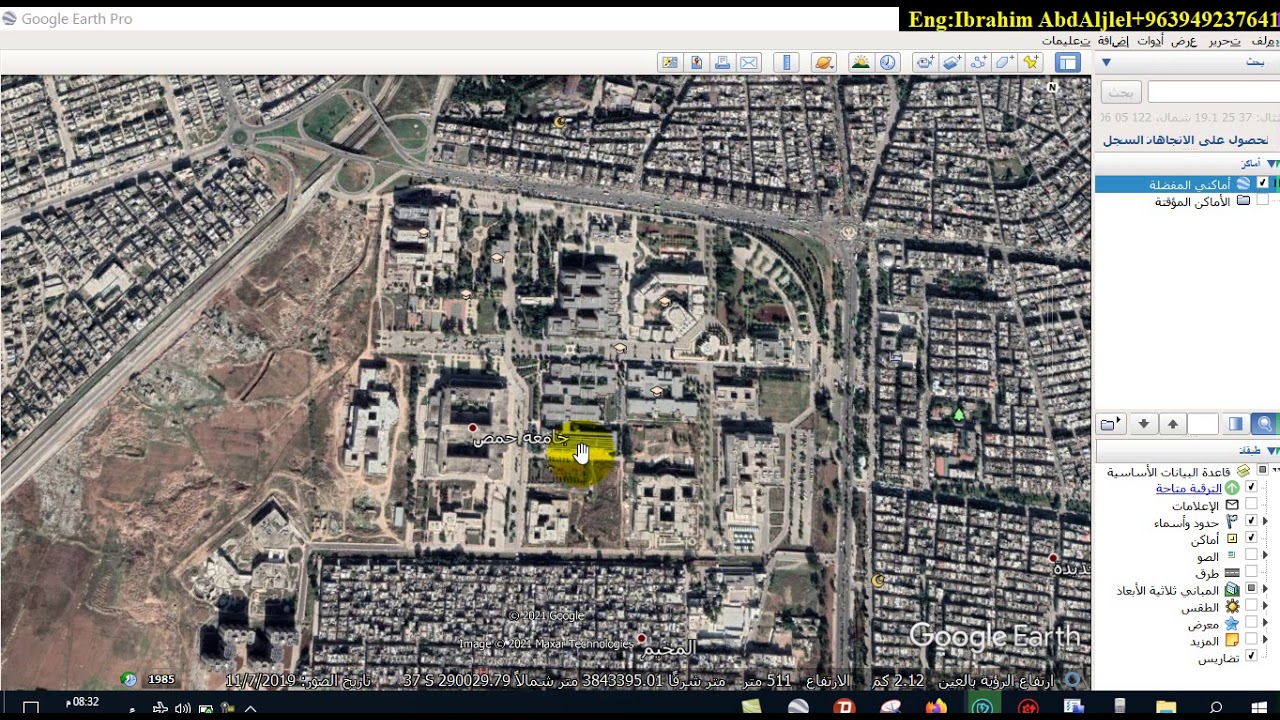This screenshot has width=1280, height=720.
Task: Click the جامعة حمص place label on map
Action: 520,437
